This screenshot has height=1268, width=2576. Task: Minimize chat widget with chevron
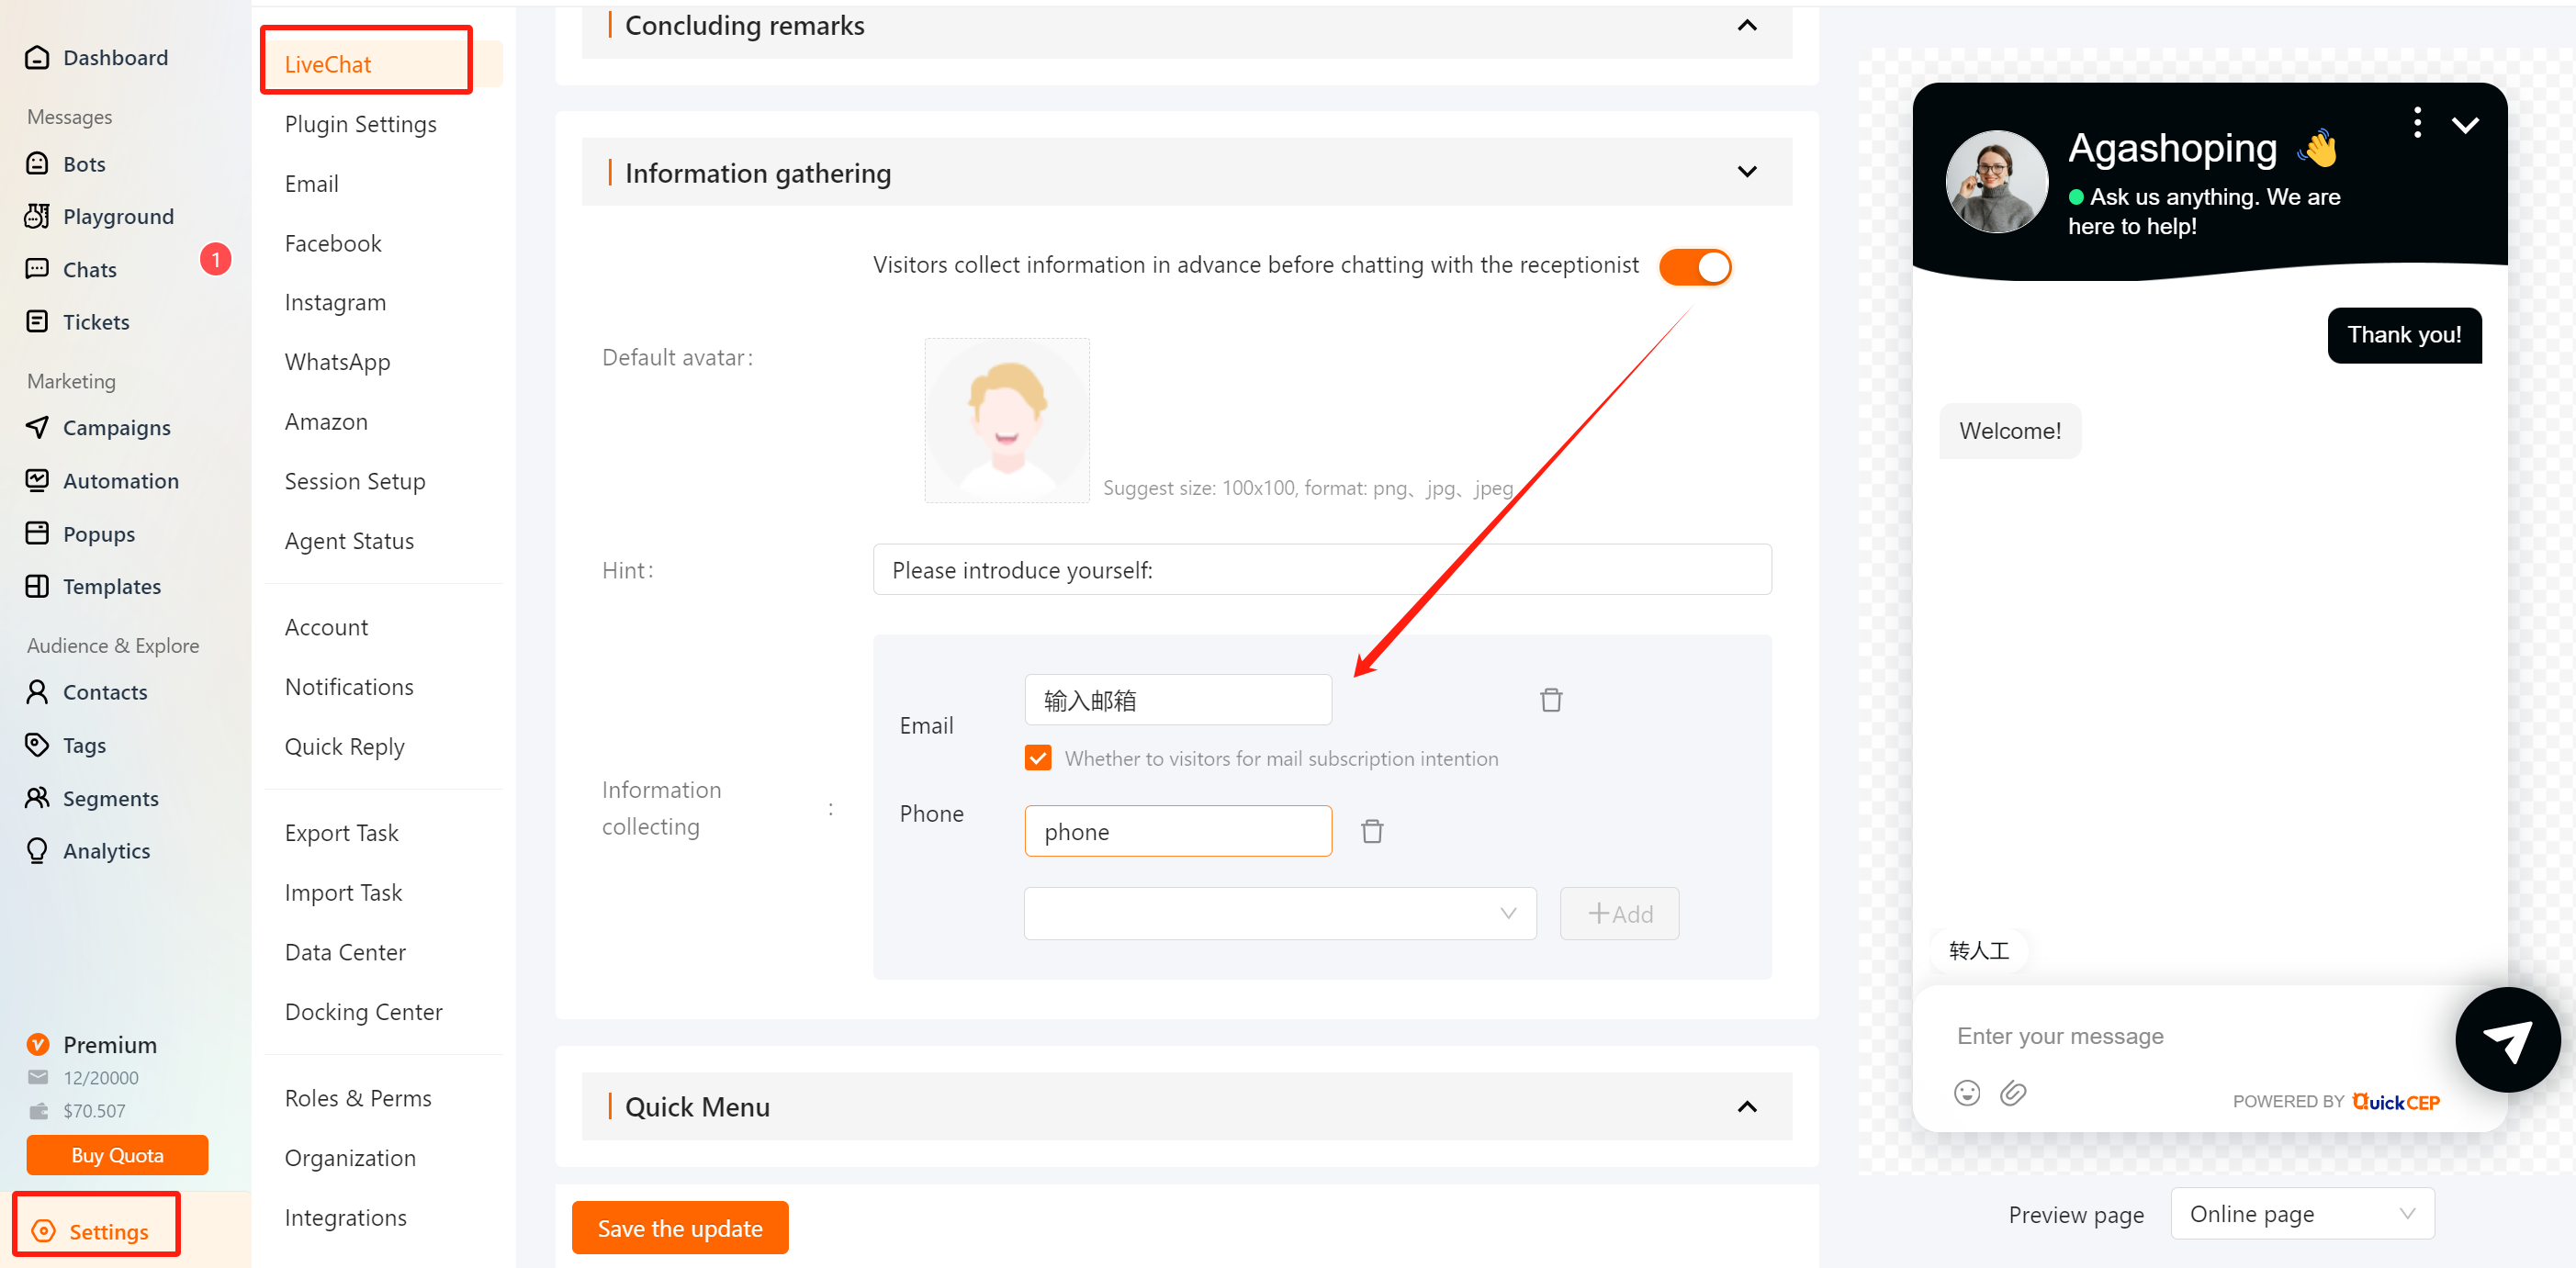[x=2465, y=125]
